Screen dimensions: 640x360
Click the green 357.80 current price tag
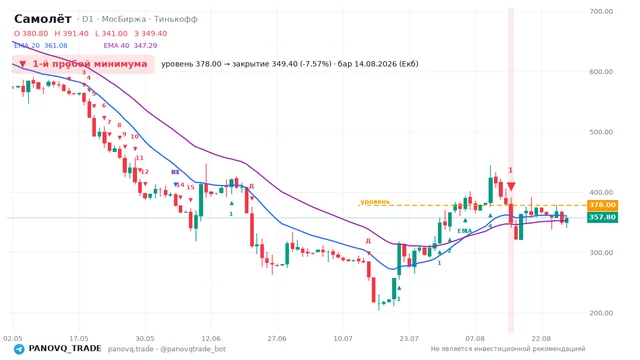tap(602, 217)
